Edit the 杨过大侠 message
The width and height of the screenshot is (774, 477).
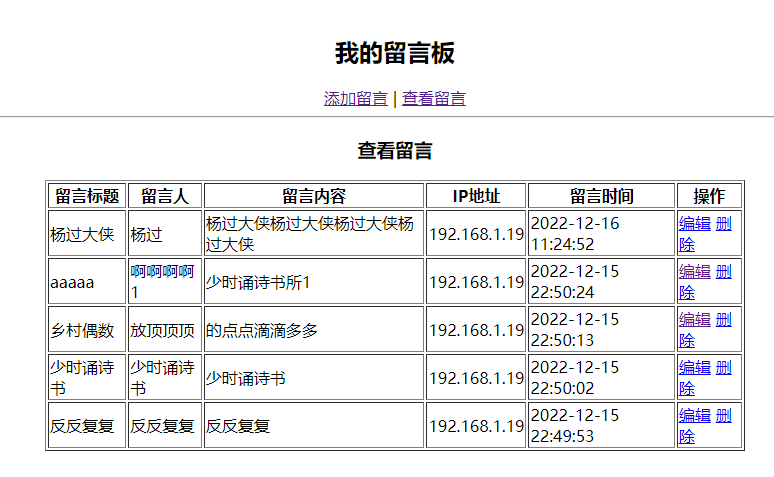[x=694, y=223]
